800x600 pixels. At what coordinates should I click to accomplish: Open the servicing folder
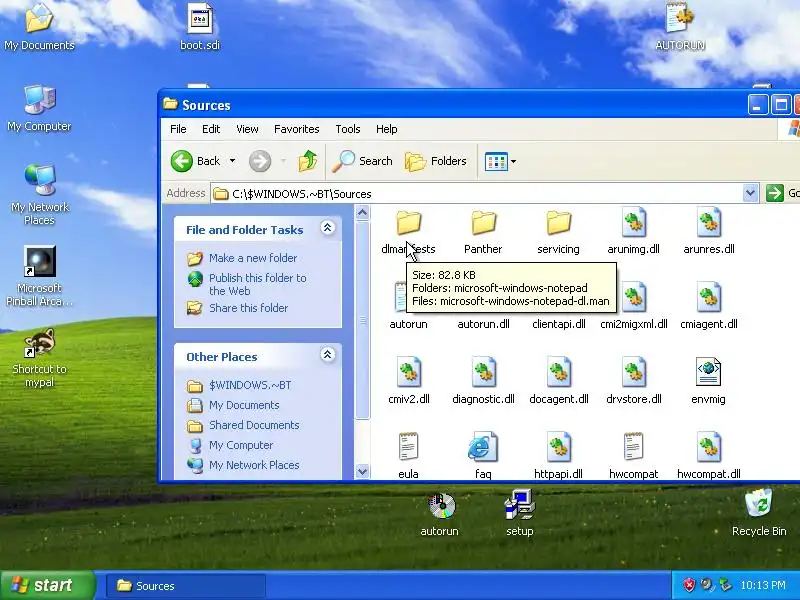(558, 232)
